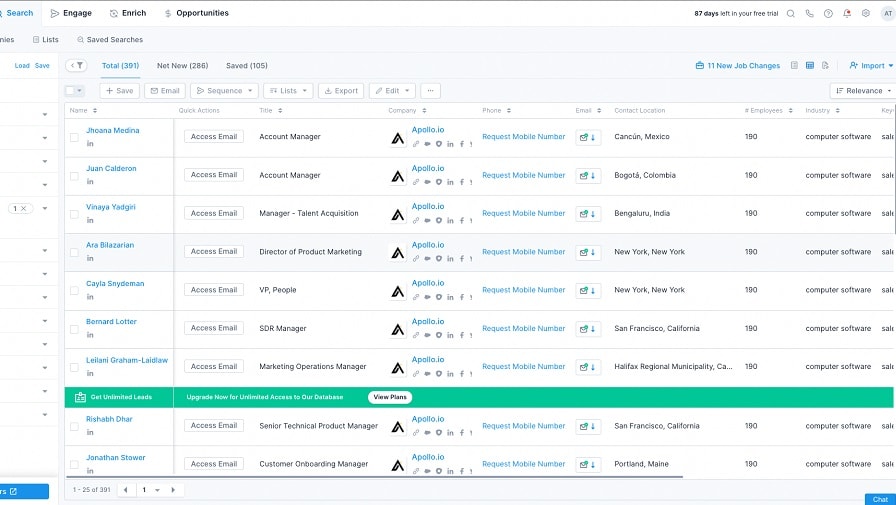
Task: Sort by Name column arrows
Action: pyautogui.click(x=95, y=111)
